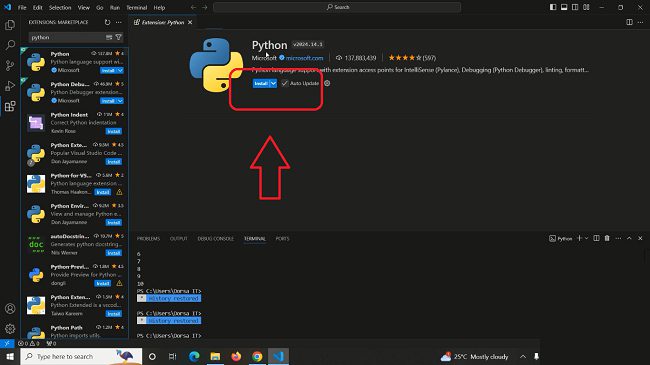Open the Run menu
The height and width of the screenshot is (365, 650).
[x=115, y=7]
